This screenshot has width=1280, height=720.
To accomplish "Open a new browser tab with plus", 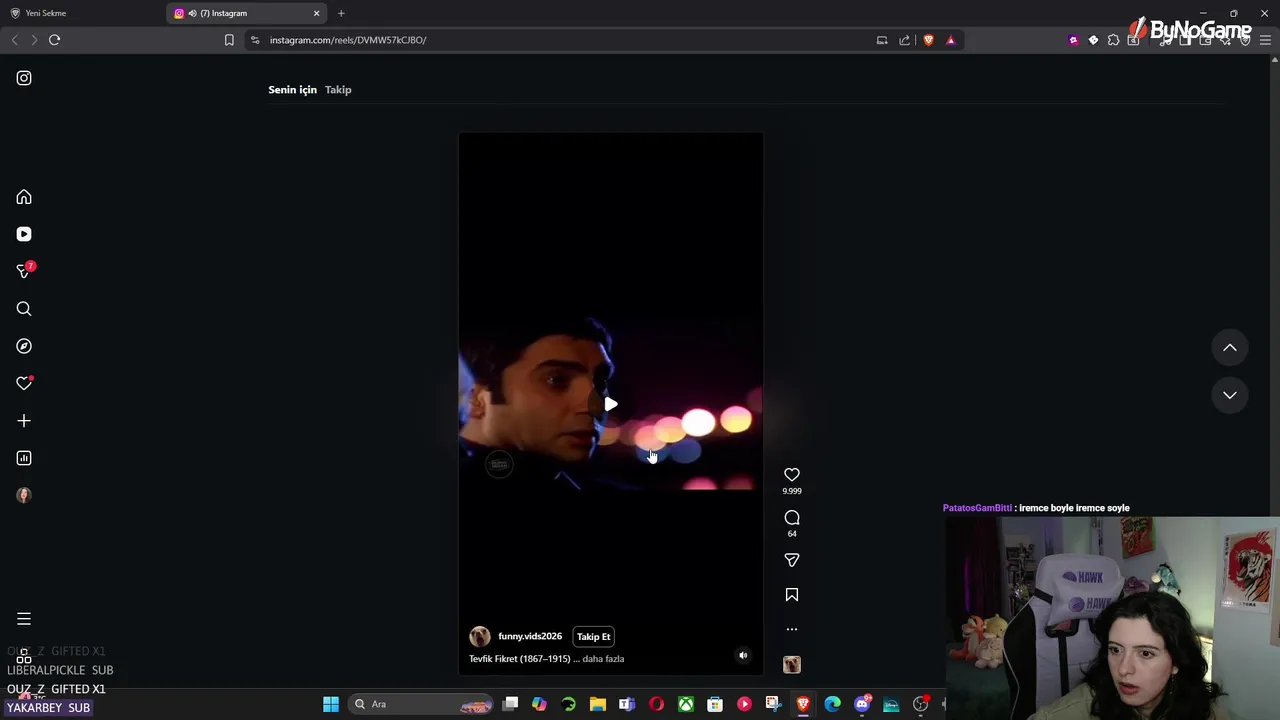I will [341, 13].
